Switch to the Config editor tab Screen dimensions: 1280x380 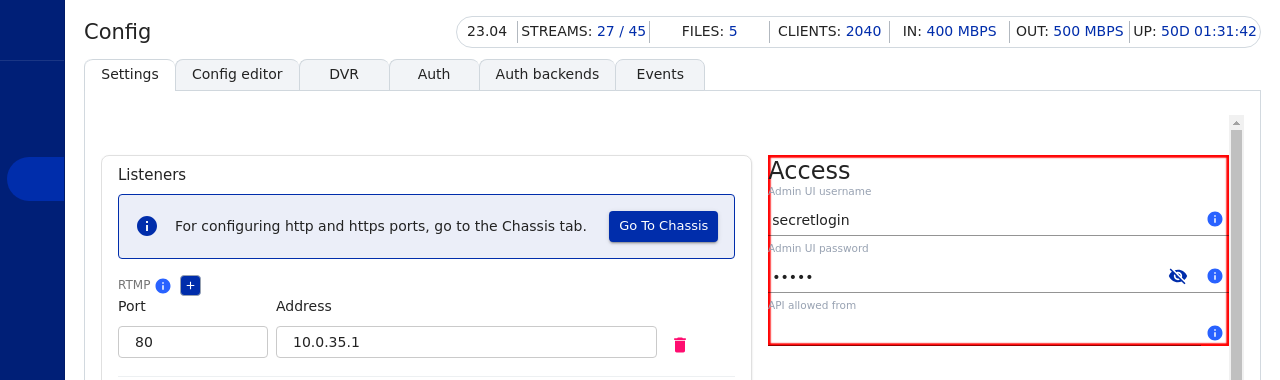coord(237,75)
